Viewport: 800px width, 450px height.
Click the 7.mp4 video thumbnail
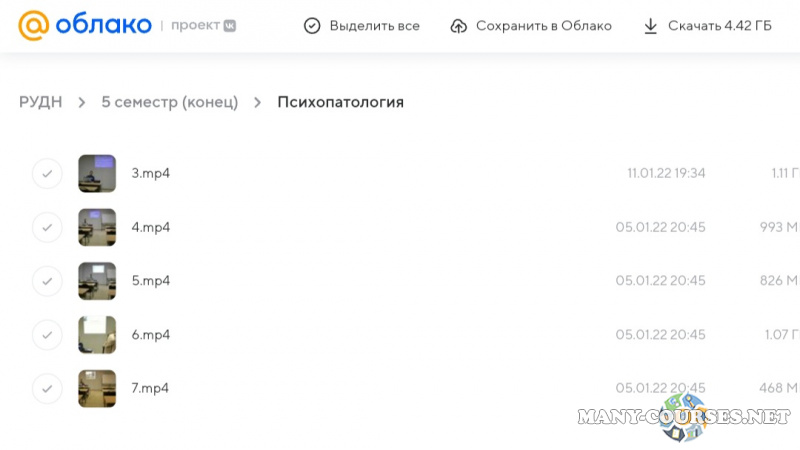click(x=97, y=388)
